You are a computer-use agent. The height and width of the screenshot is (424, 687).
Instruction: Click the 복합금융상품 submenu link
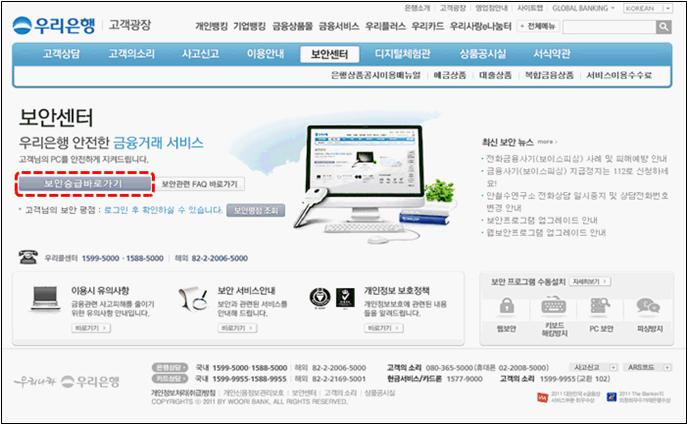point(549,75)
